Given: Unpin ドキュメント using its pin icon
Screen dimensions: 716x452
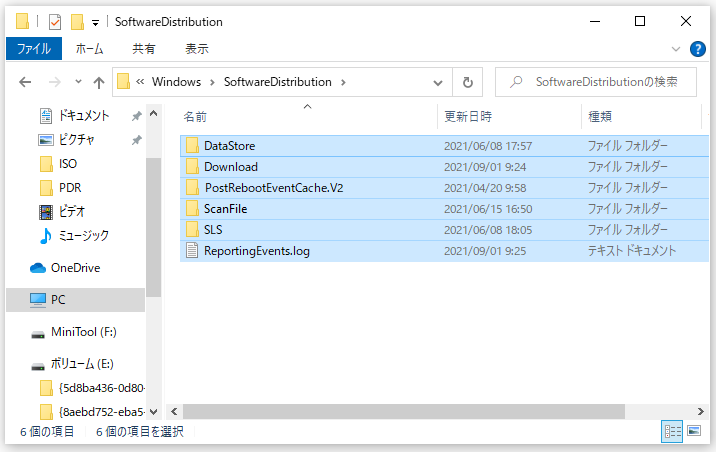Looking at the screenshot, I should 137,116.
